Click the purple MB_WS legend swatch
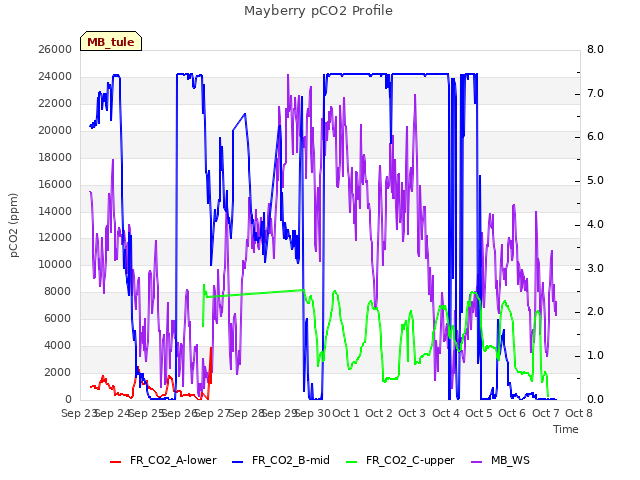The width and height of the screenshot is (640, 480). [x=477, y=461]
